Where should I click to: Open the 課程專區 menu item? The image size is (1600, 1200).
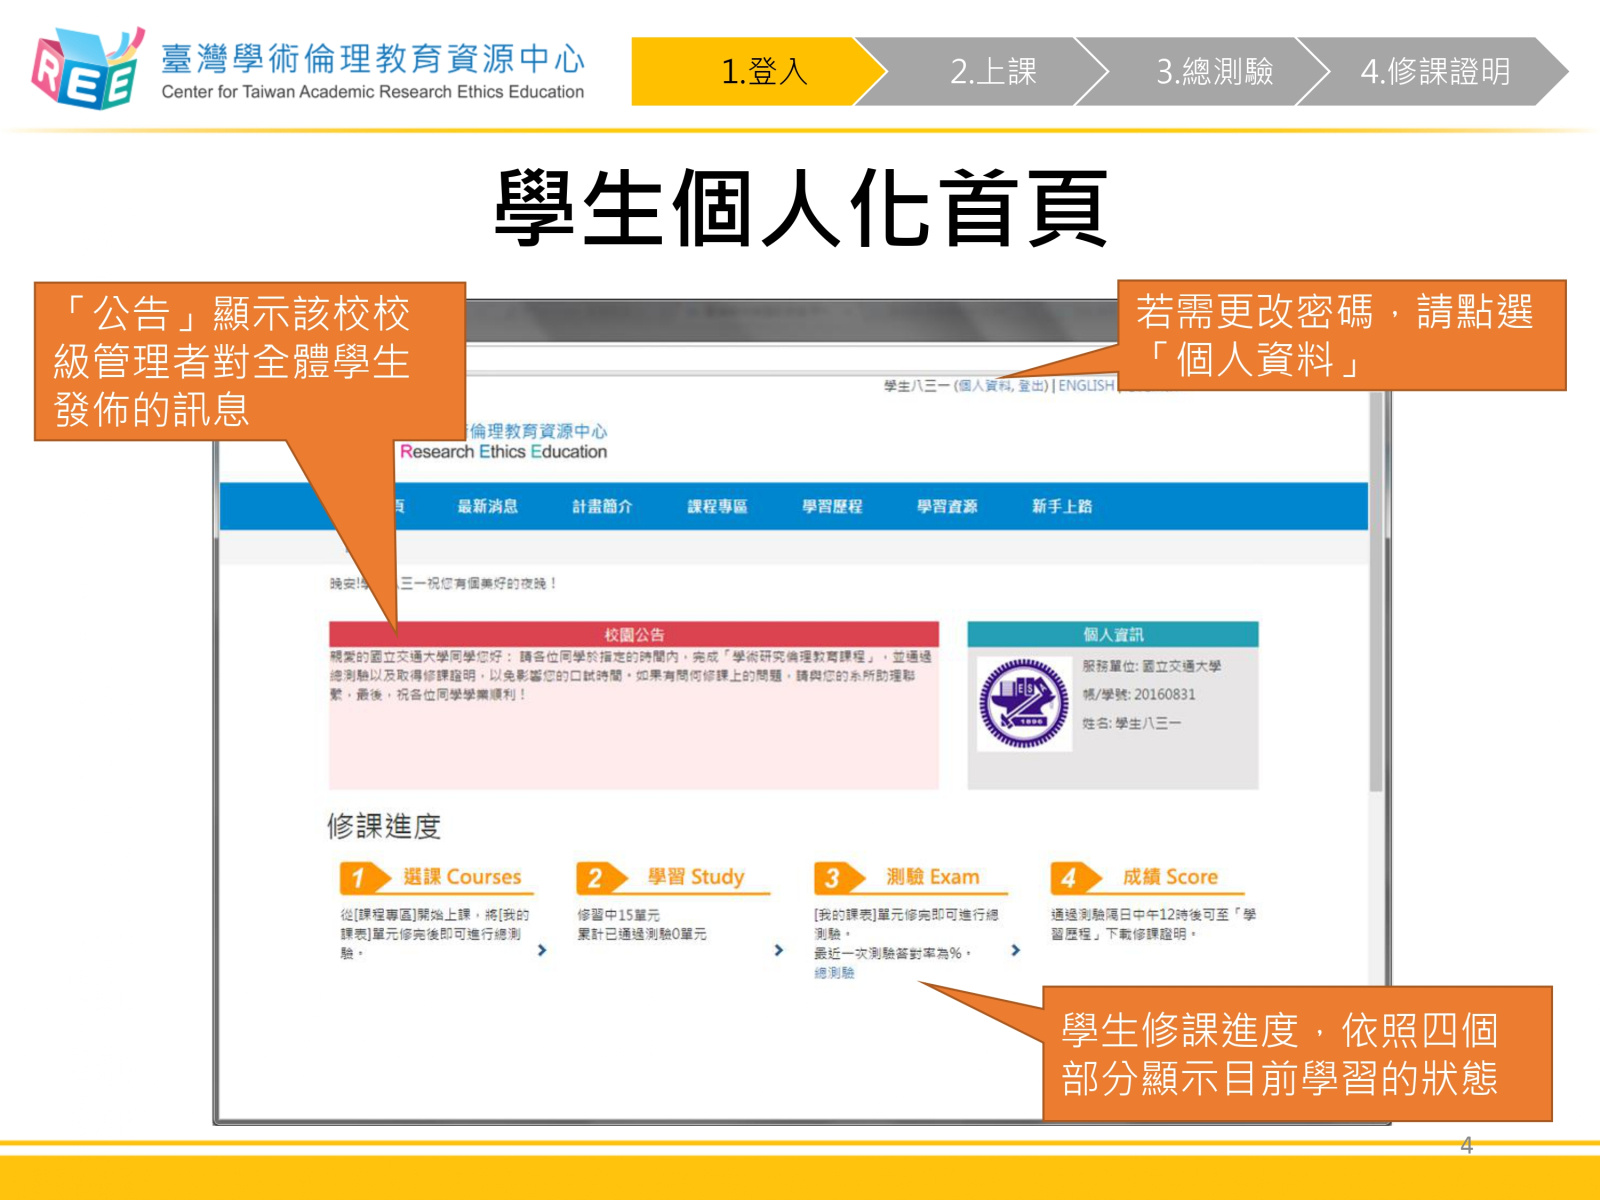[x=717, y=507]
